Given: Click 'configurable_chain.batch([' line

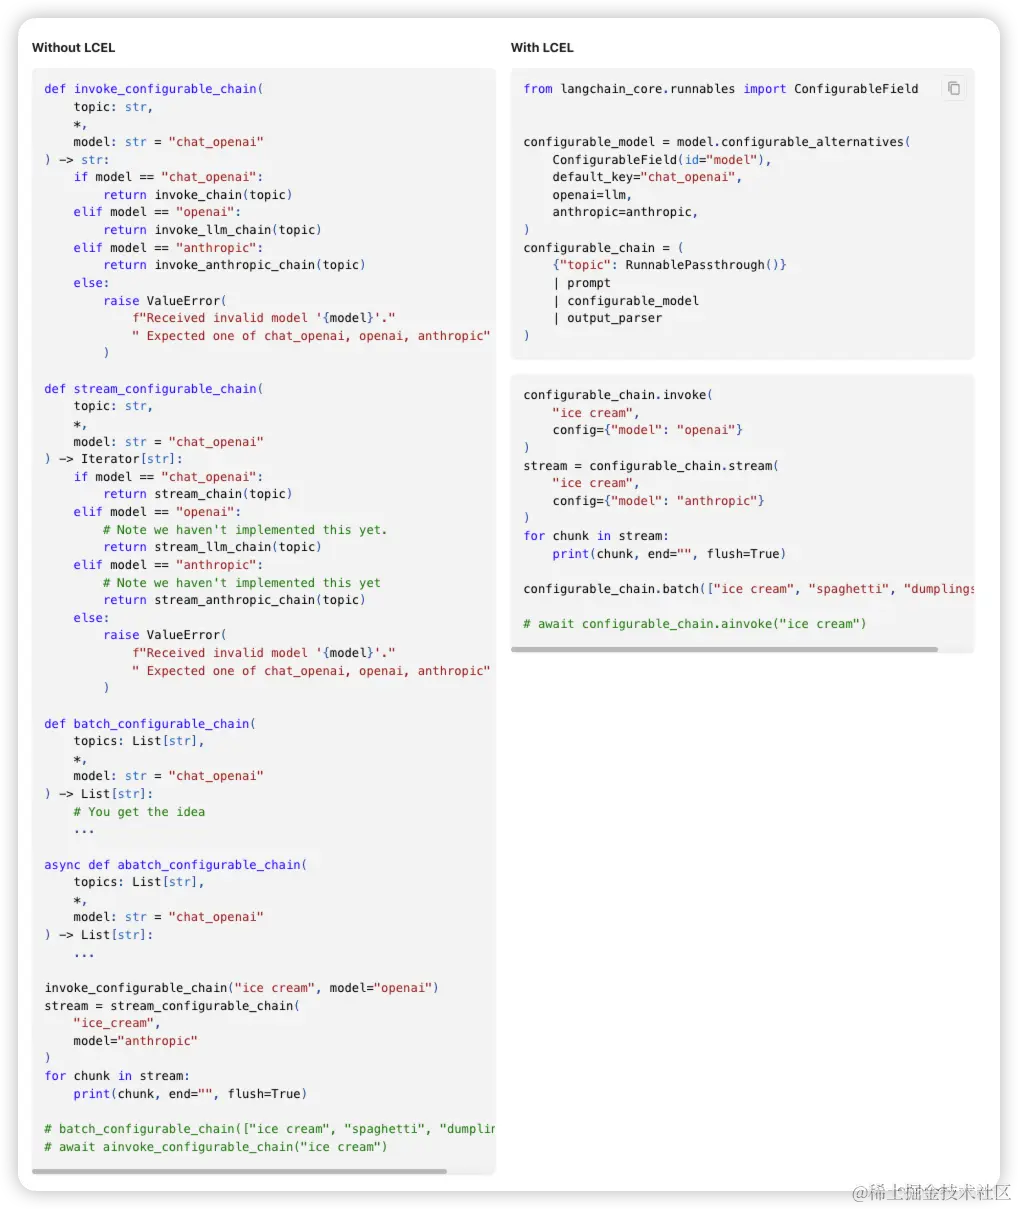Looking at the screenshot, I should pyautogui.click(x=748, y=589).
